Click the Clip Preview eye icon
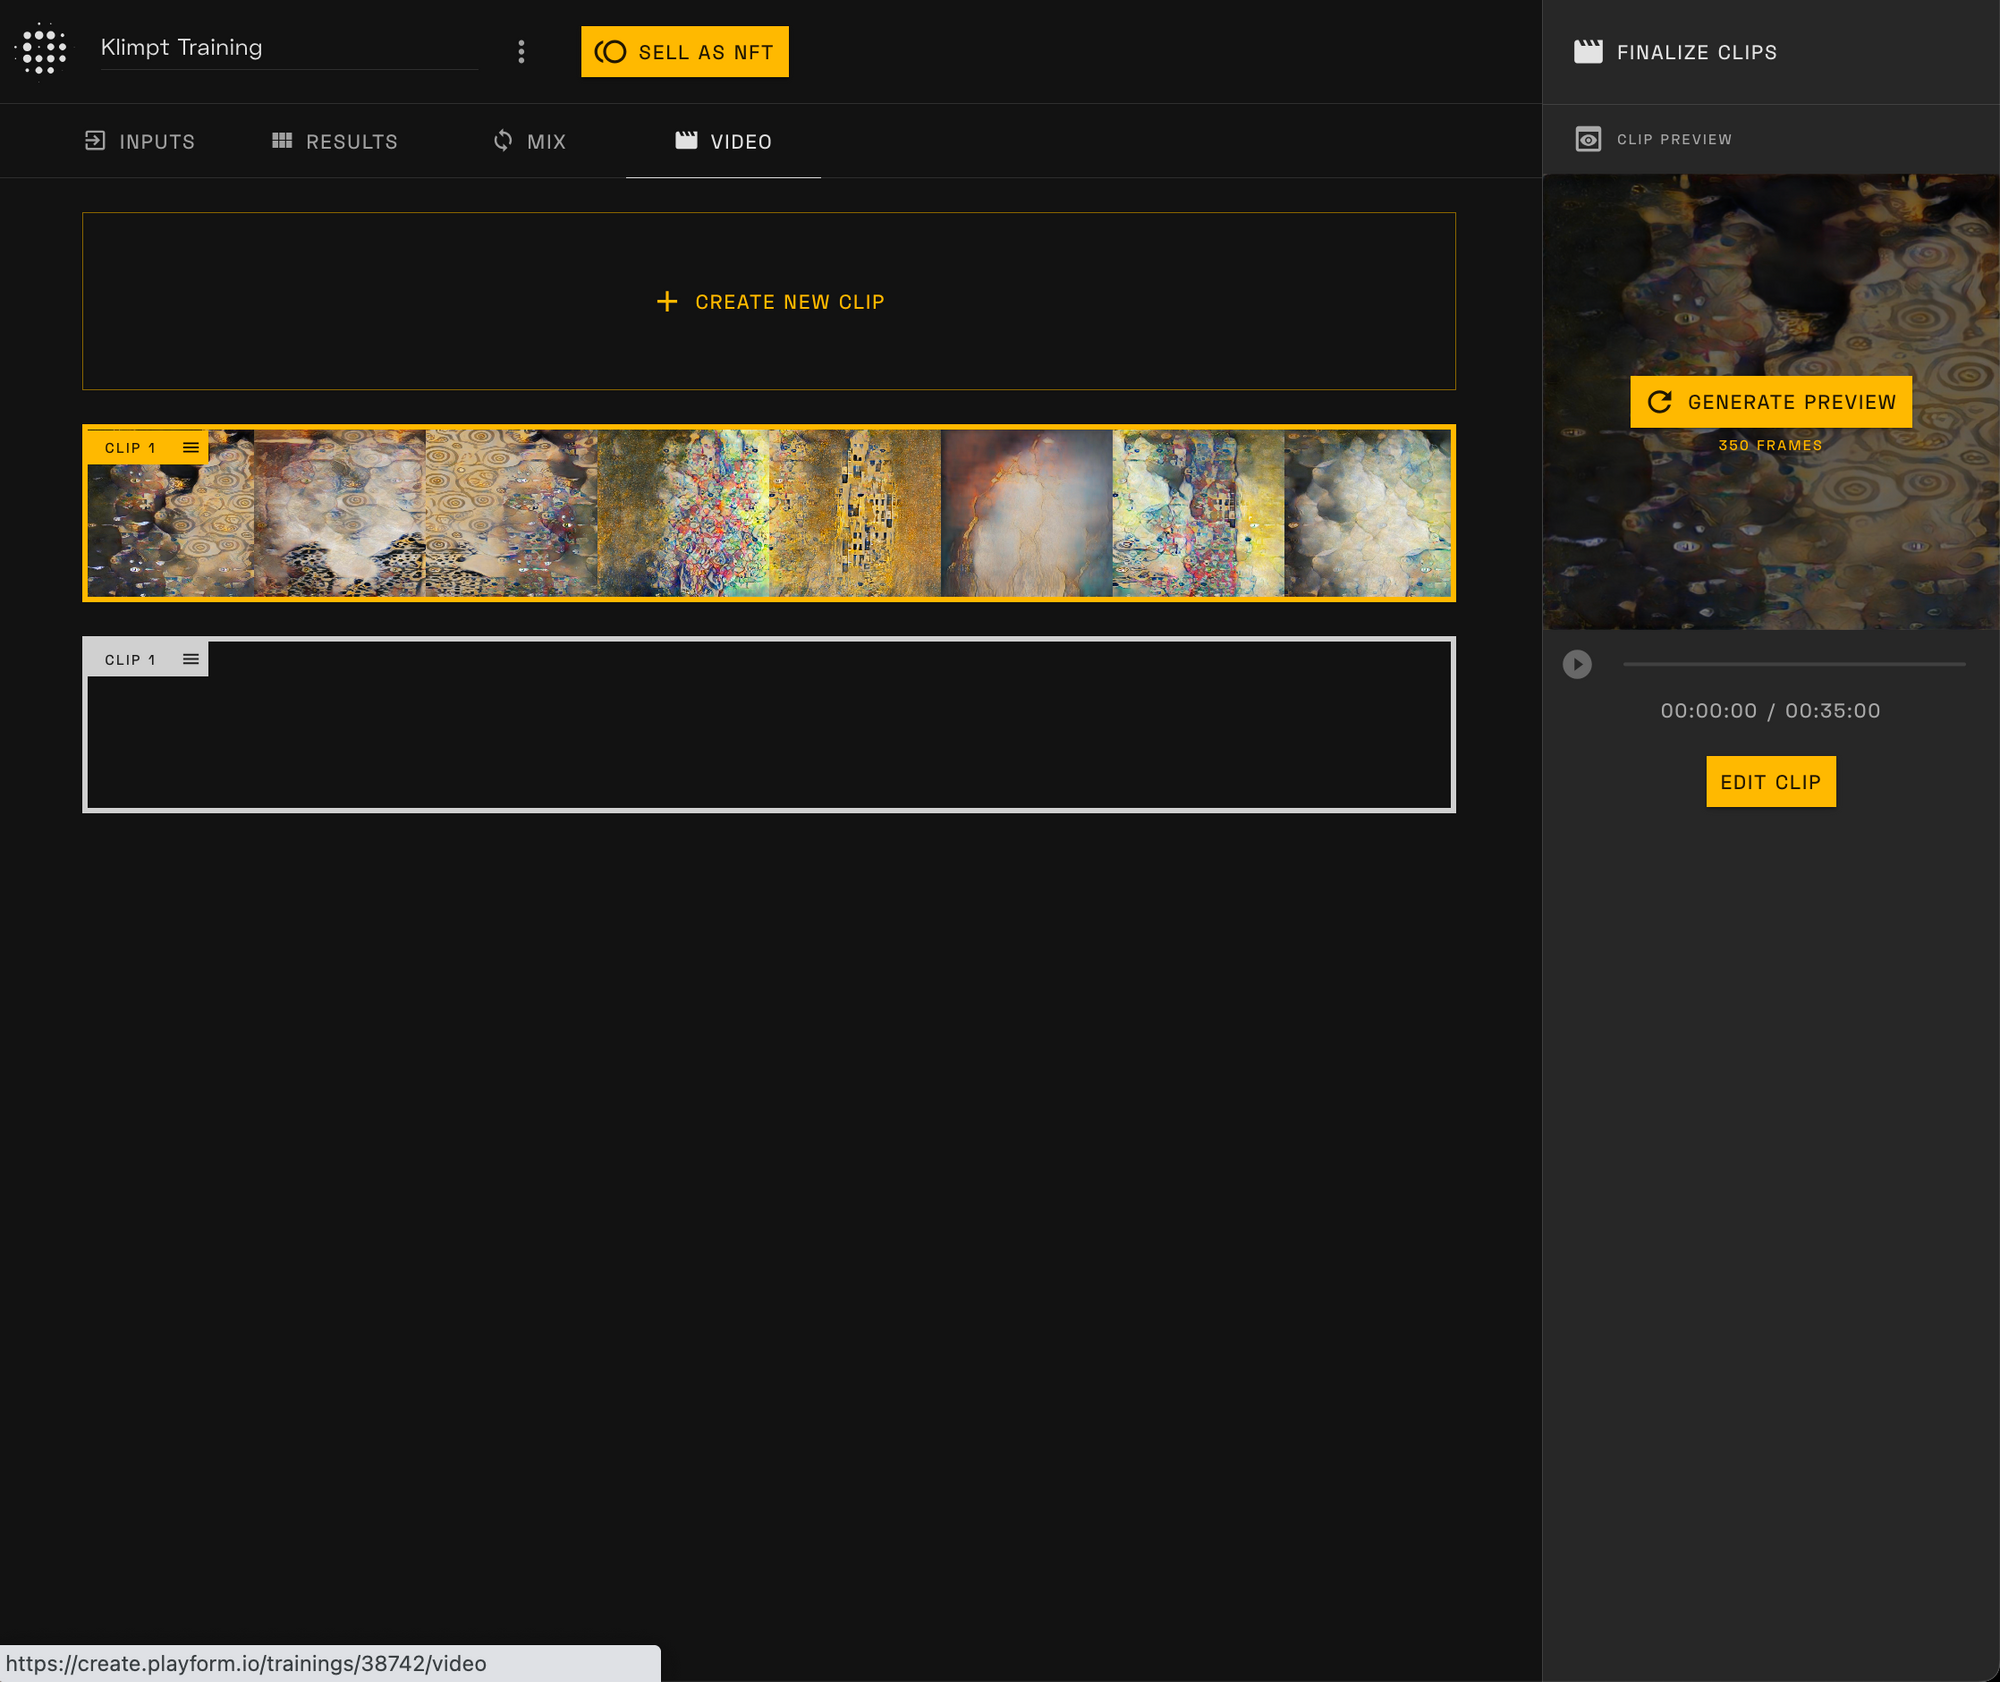The width and height of the screenshot is (2000, 1682). pos(1588,139)
